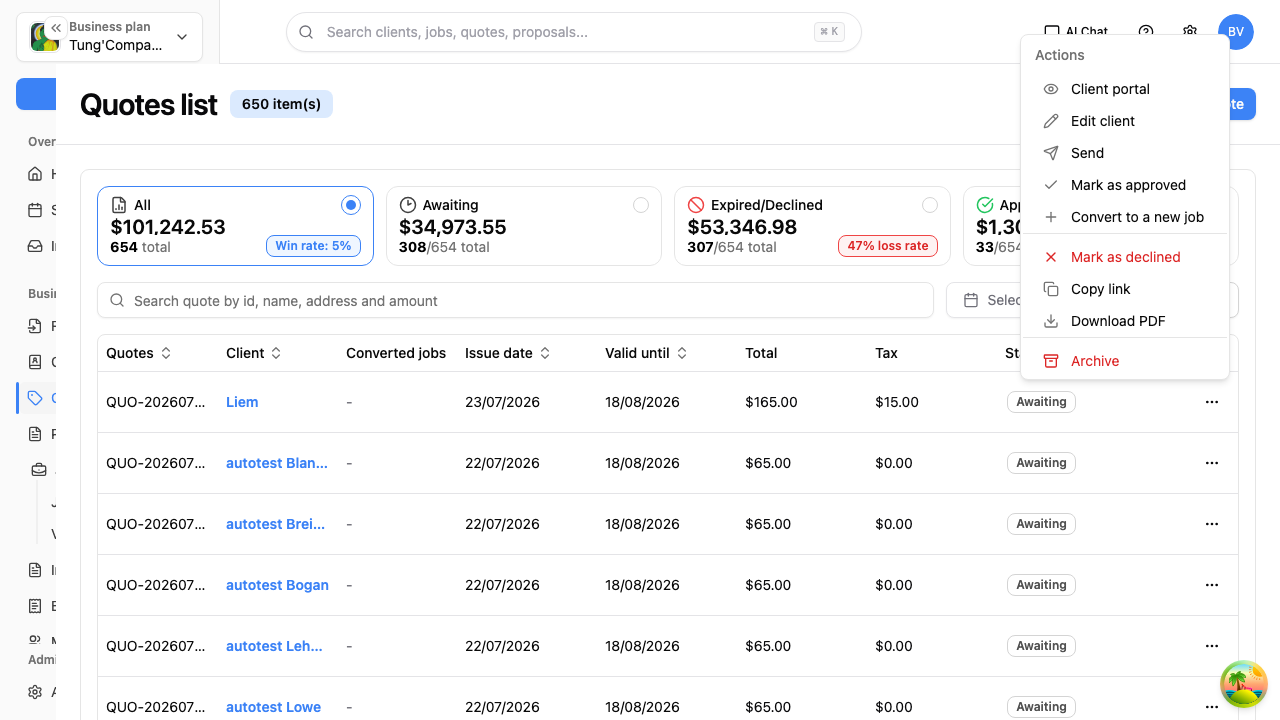Open the client link autotest Lowe
Image resolution: width=1280 pixels, height=720 pixels.
tap(273, 707)
